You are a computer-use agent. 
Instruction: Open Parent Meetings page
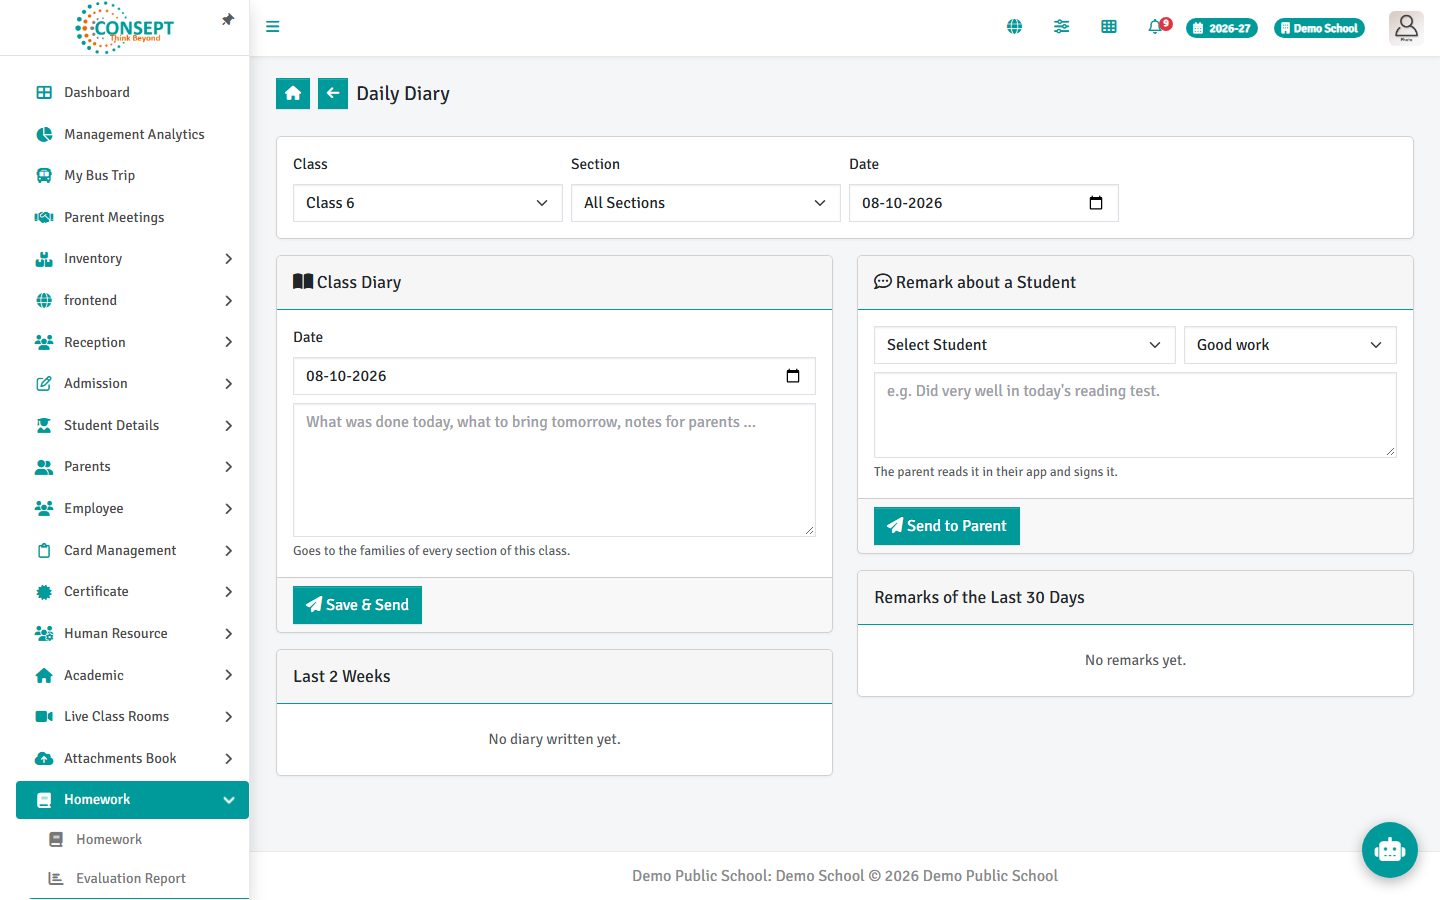132,217
